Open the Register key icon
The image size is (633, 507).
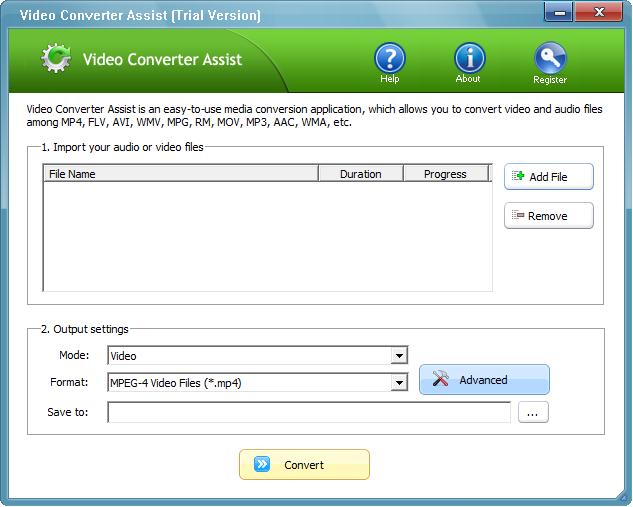tap(549, 58)
